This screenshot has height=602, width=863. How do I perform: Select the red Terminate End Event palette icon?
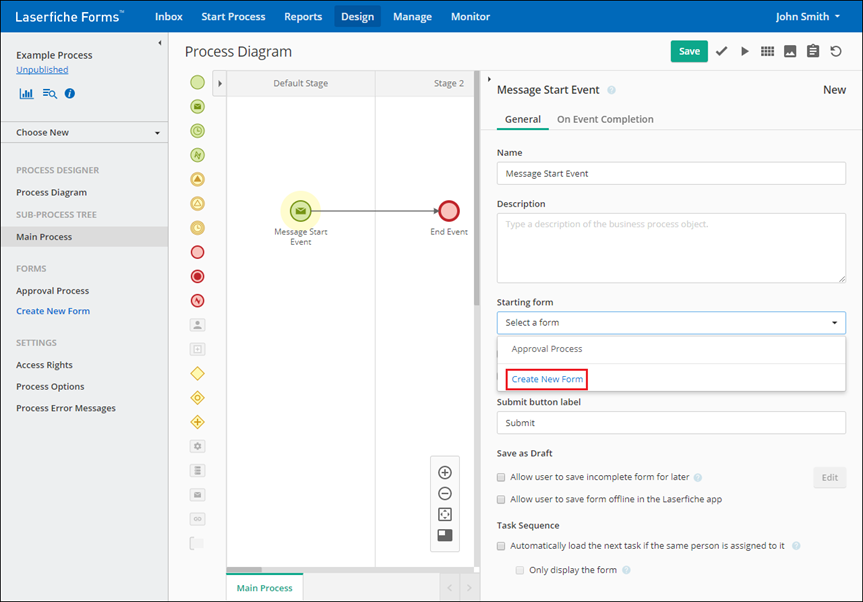click(198, 276)
